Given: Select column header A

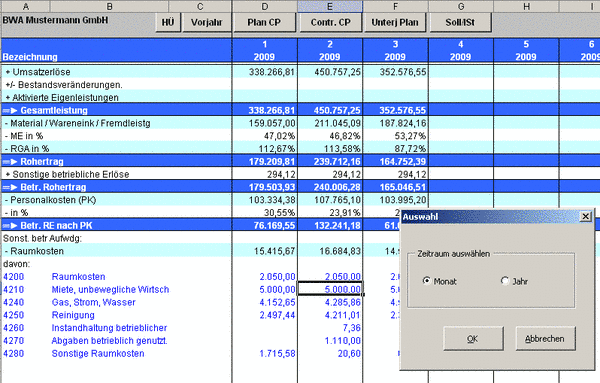Looking at the screenshot, I should pyautogui.click(x=25, y=6).
